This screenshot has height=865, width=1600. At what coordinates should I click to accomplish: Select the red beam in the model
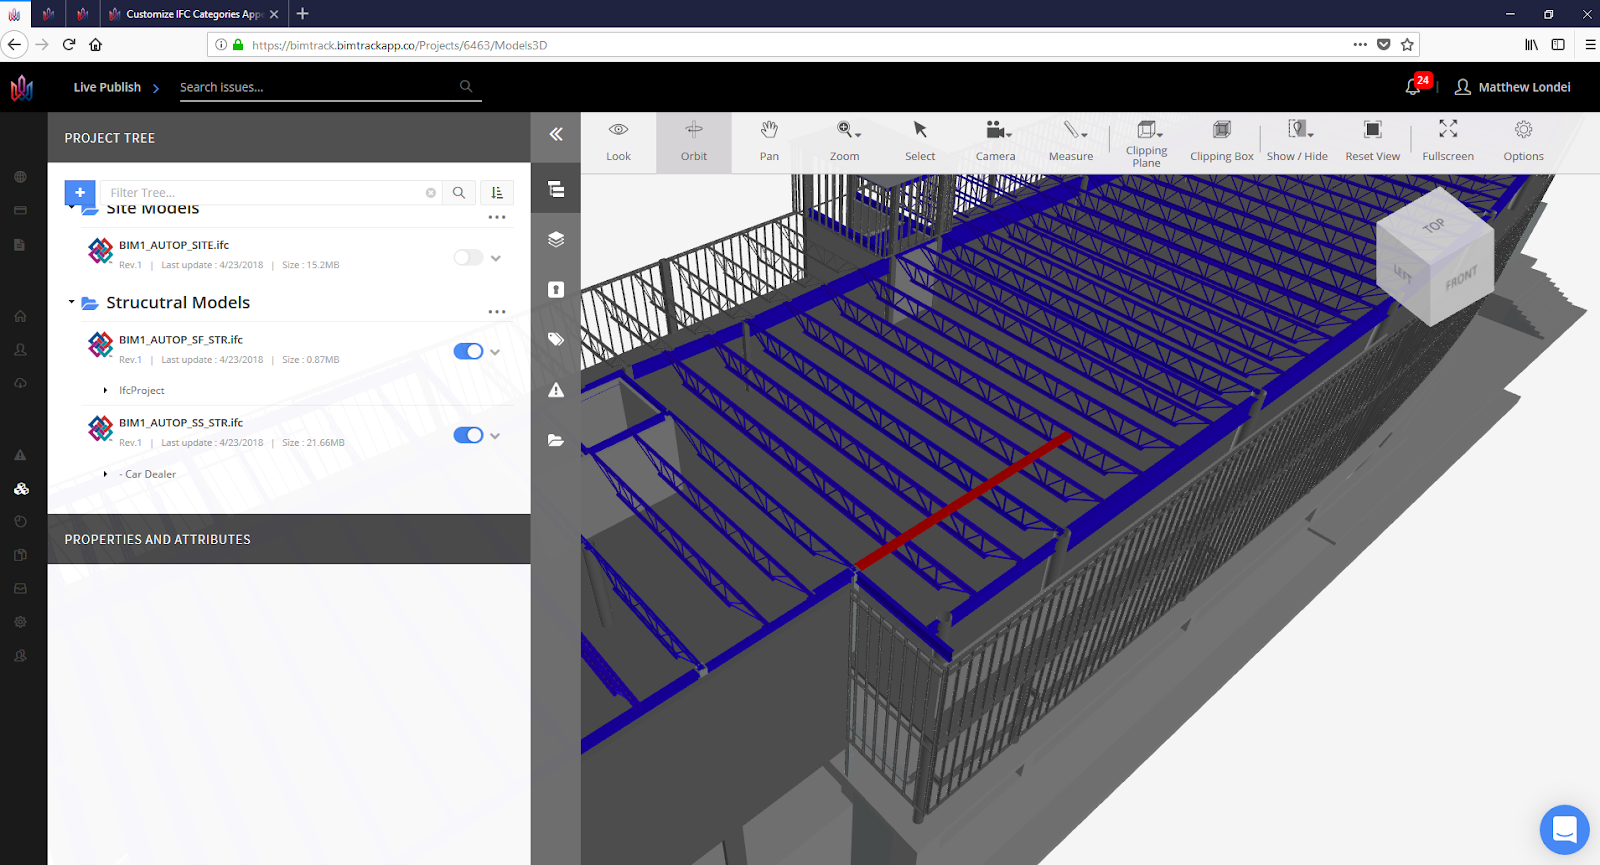tap(962, 501)
